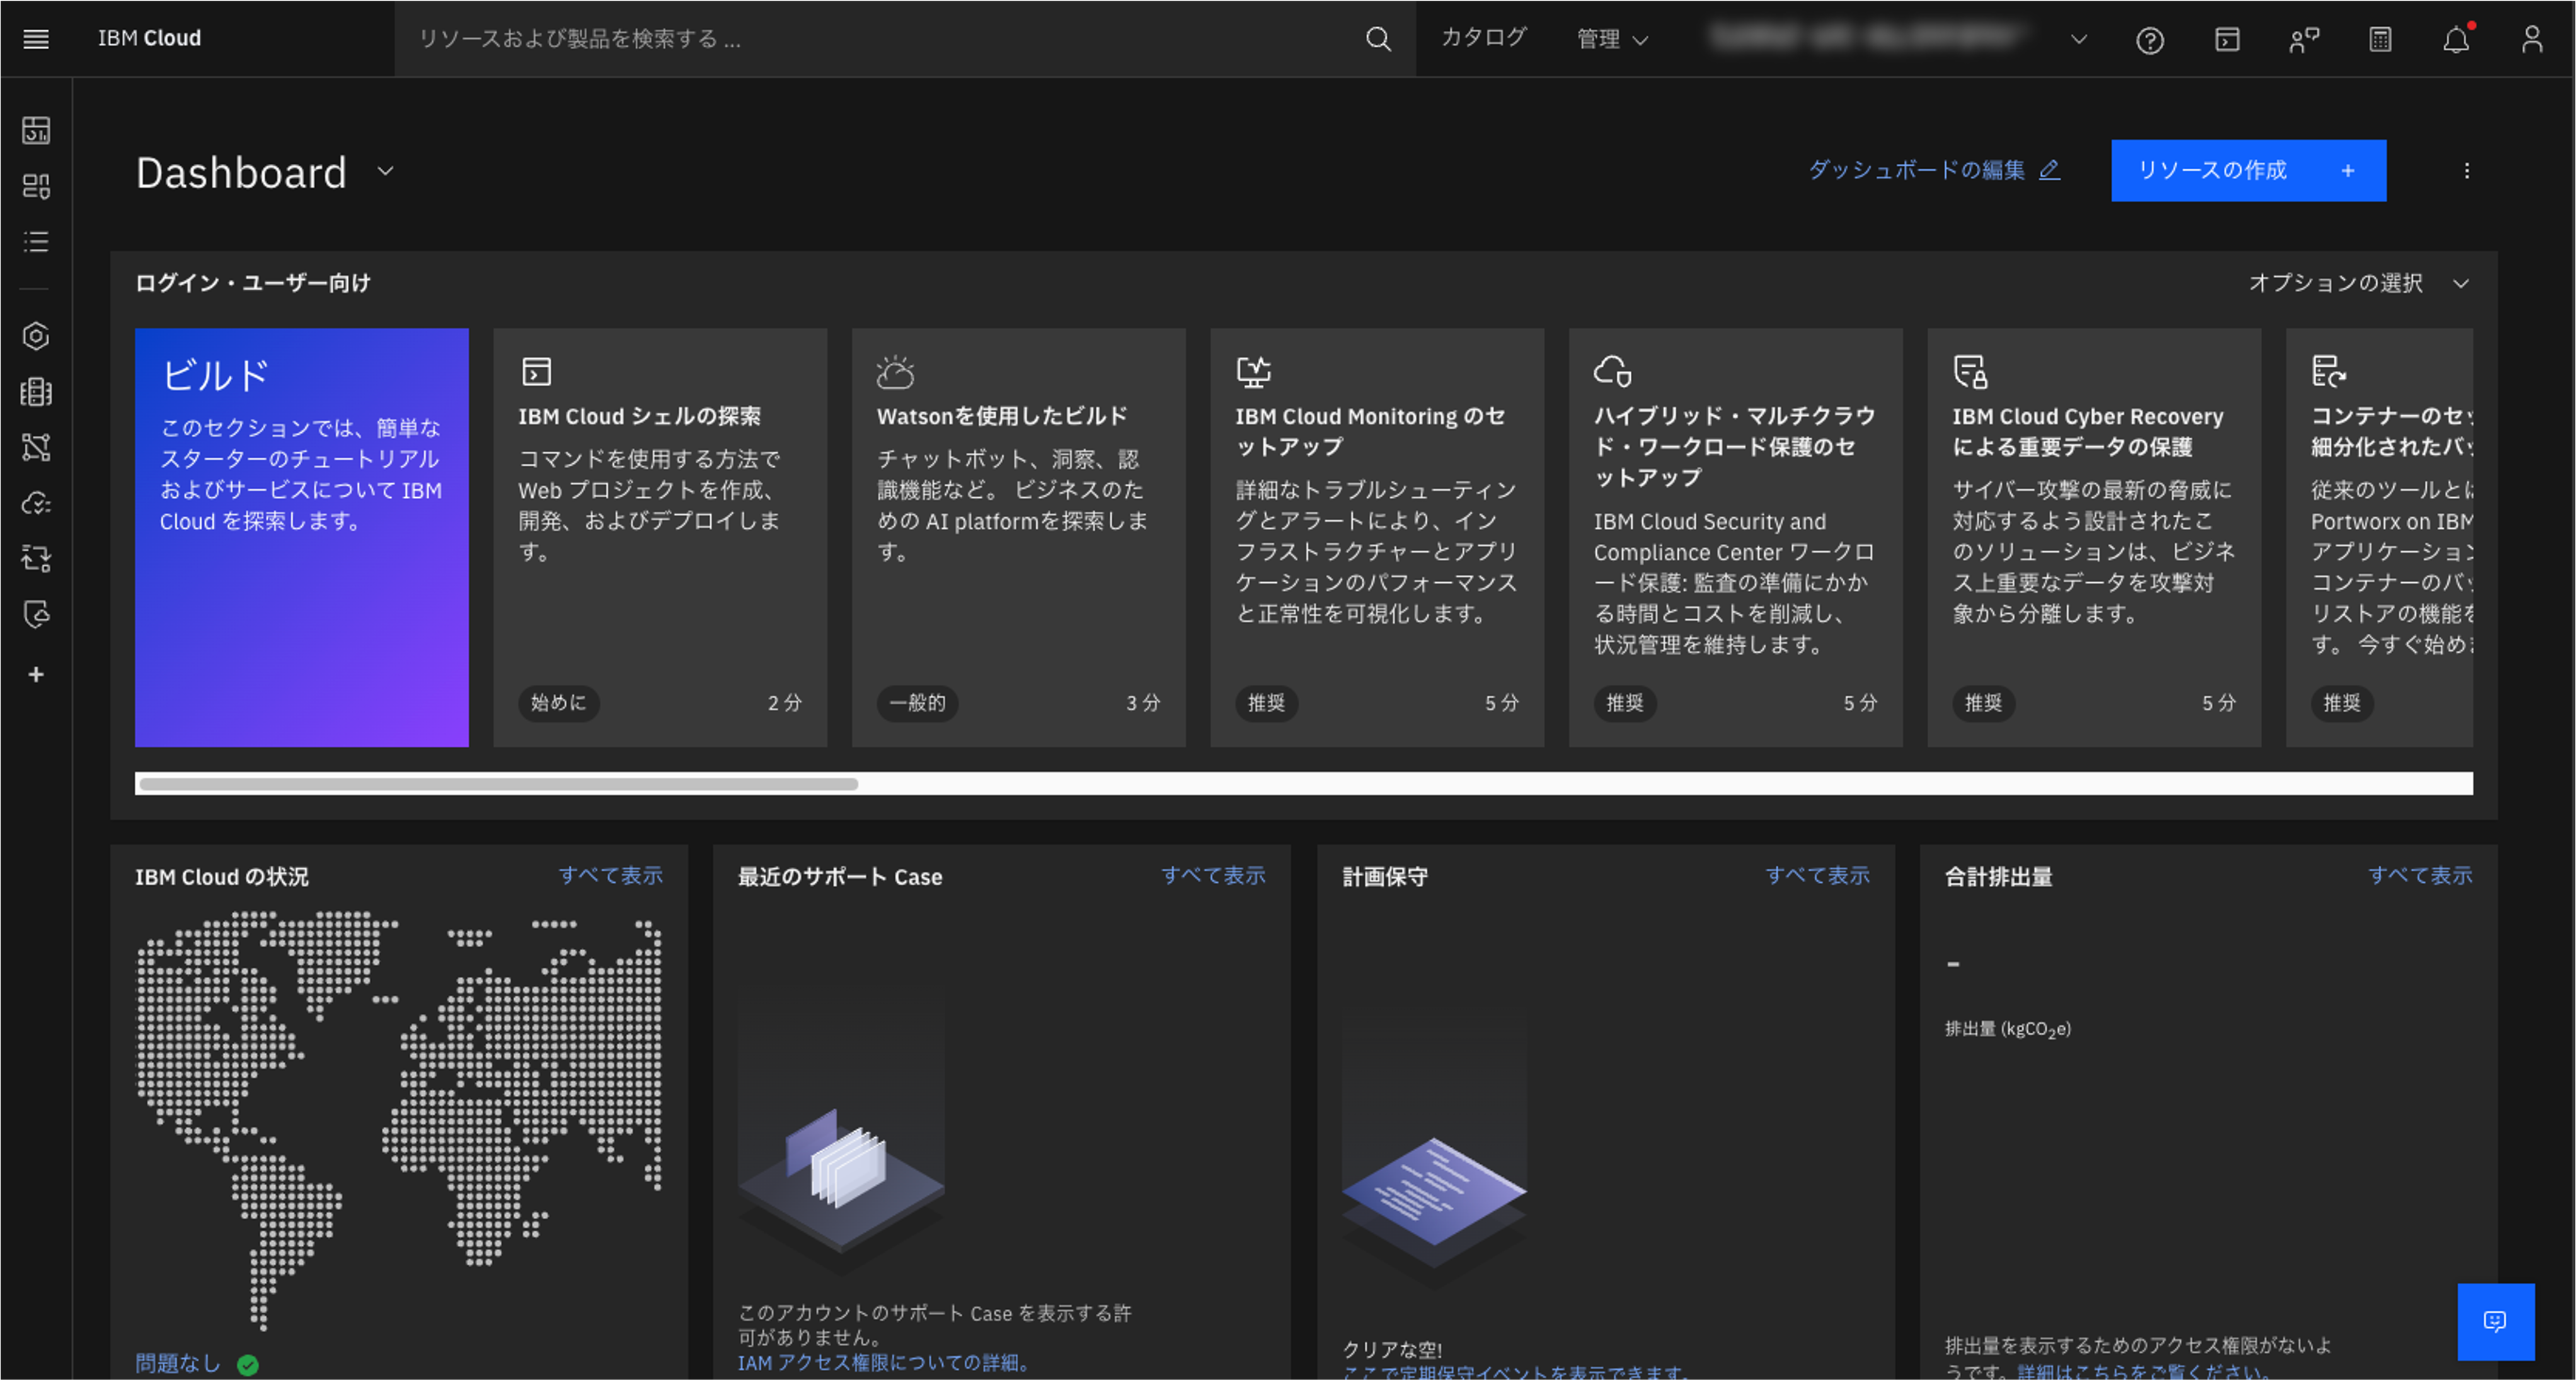The height and width of the screenshot is (1380, 2576).
Task: Click the sidebar plus icon
Action: tap(36, 675)
